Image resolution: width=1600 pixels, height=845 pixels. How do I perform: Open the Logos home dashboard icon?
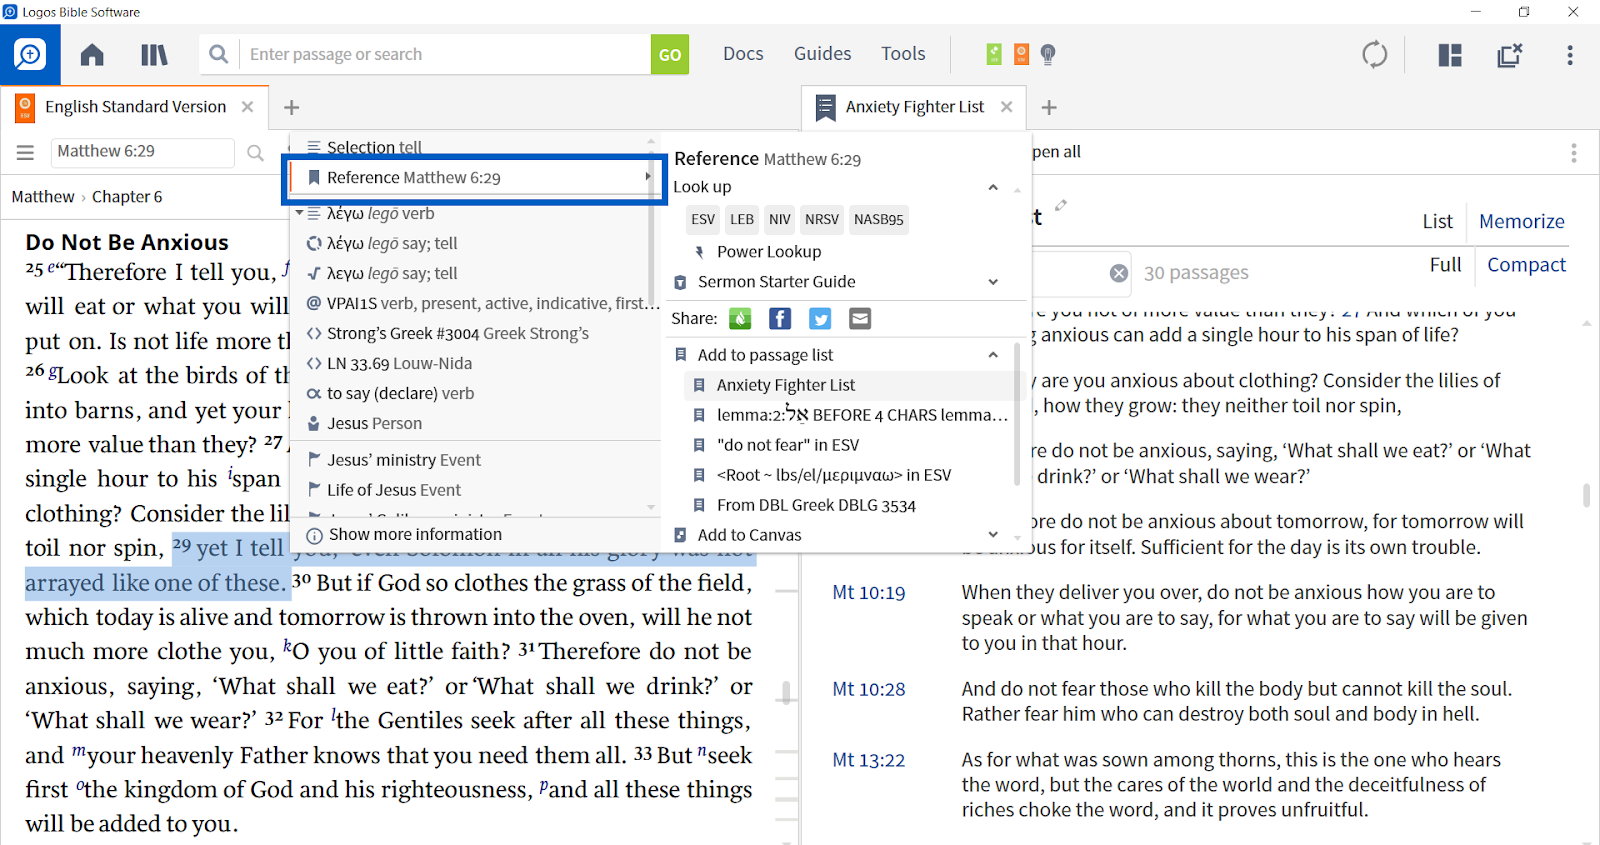point(92,54)
